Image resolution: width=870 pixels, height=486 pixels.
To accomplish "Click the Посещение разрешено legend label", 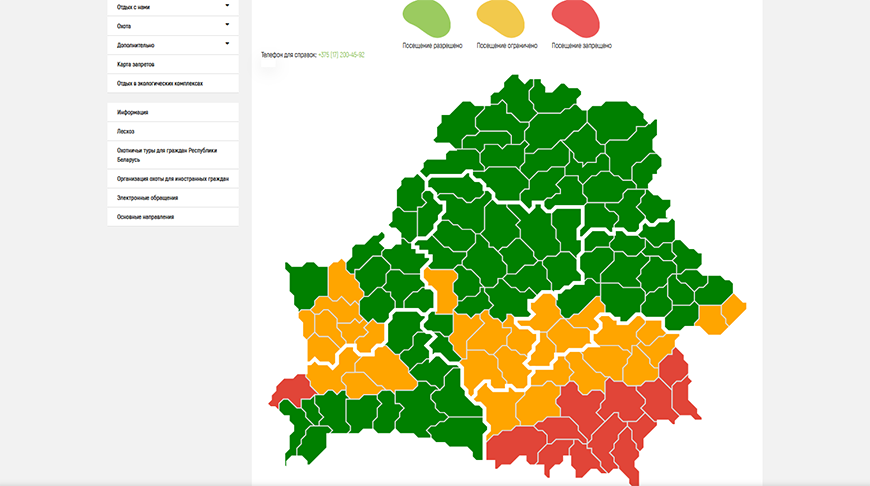I will pyautogui.click(x=432, y=46).
